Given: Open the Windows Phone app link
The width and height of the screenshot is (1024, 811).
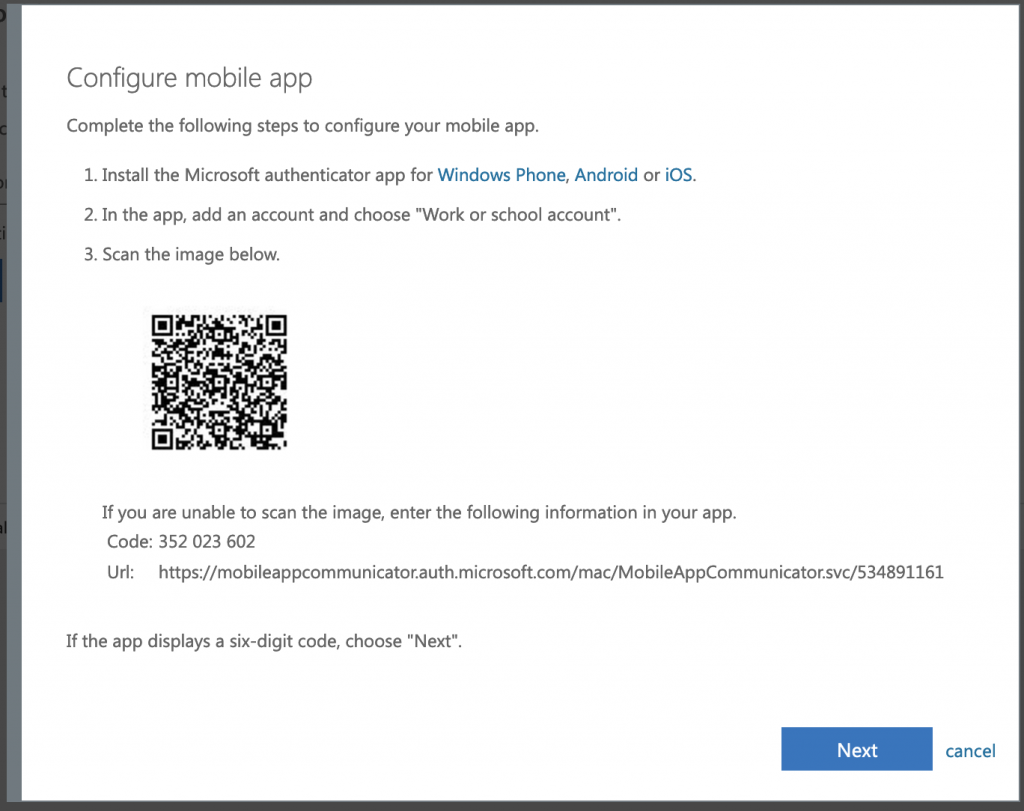Looking at the screenshot, I should click(x=501, y=175).
